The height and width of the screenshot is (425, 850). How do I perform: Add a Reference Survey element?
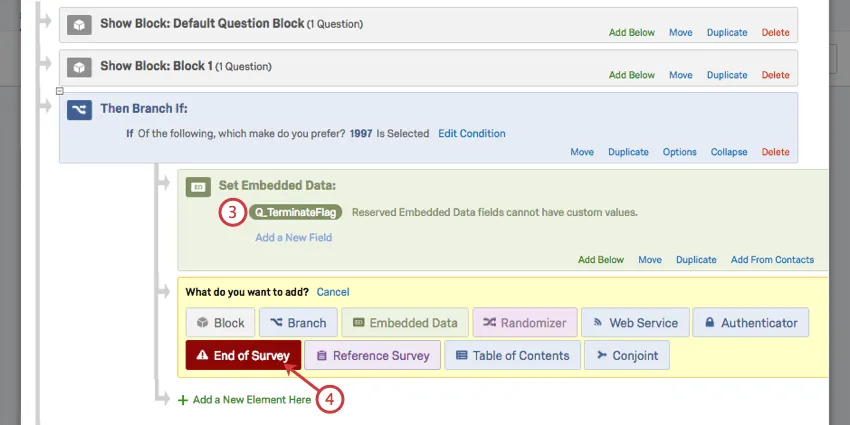(x=371, y=355)
